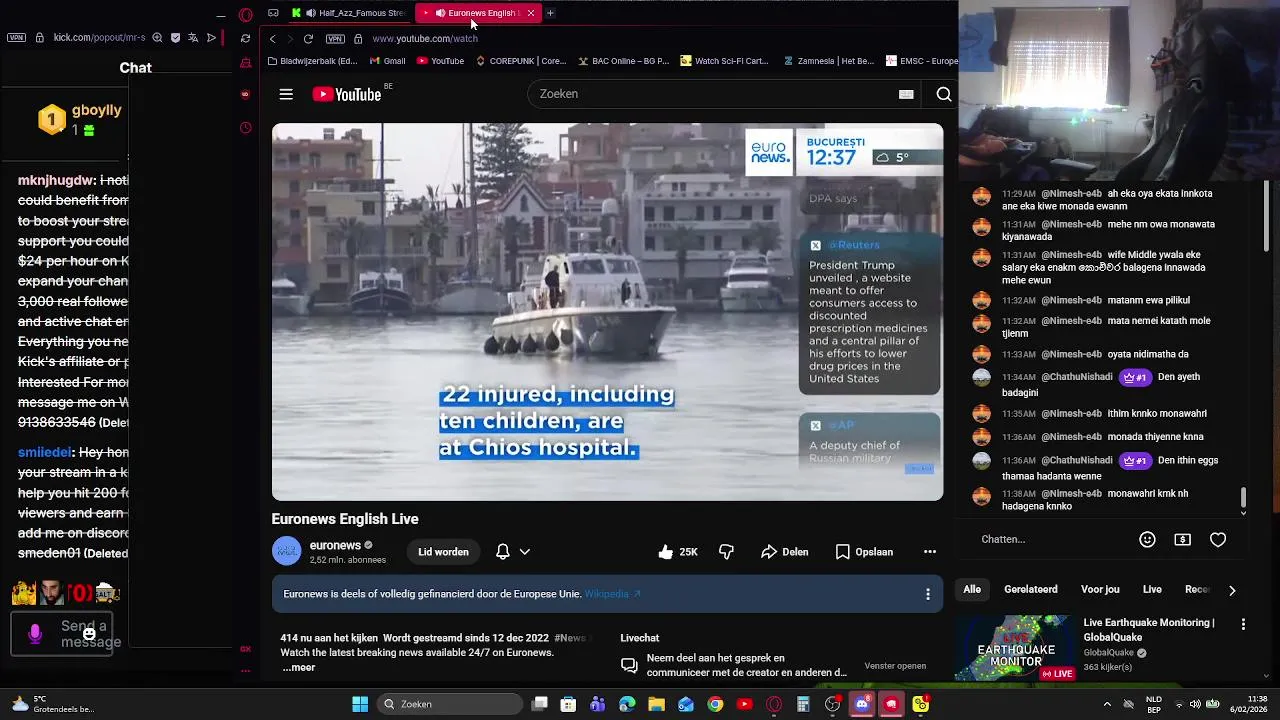Viewport: 1280px width, 720px height.
Task: Open the on-screen keyboard in search box
Action: coord(906,94)
